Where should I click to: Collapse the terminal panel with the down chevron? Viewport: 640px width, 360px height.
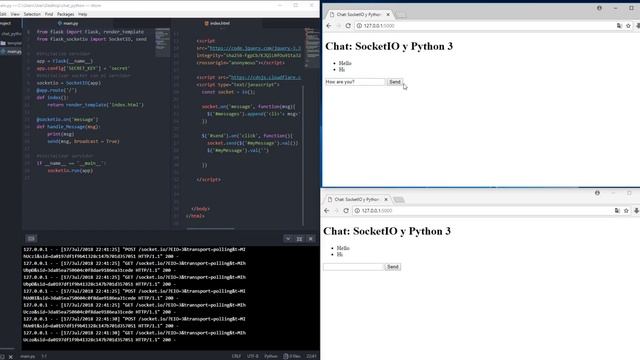[x=288, y=239]
